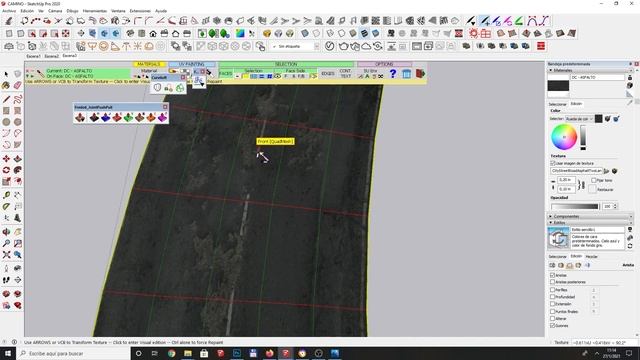Click the red striped icon at third row end
The width and height of the screenshot is (640, 360).
coord(541,46)
